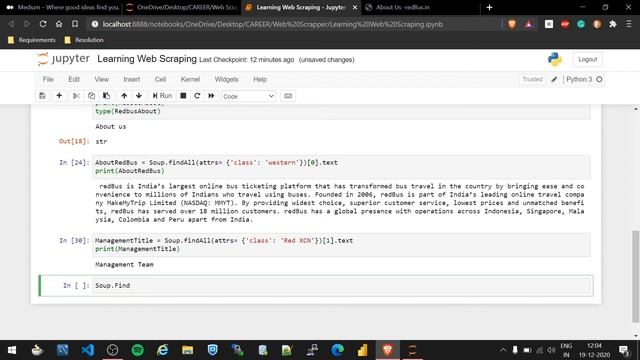Image resolution: width=640 pixels, height=360 pixels.
Task: Open the File menu
Action: click(48, 79)
